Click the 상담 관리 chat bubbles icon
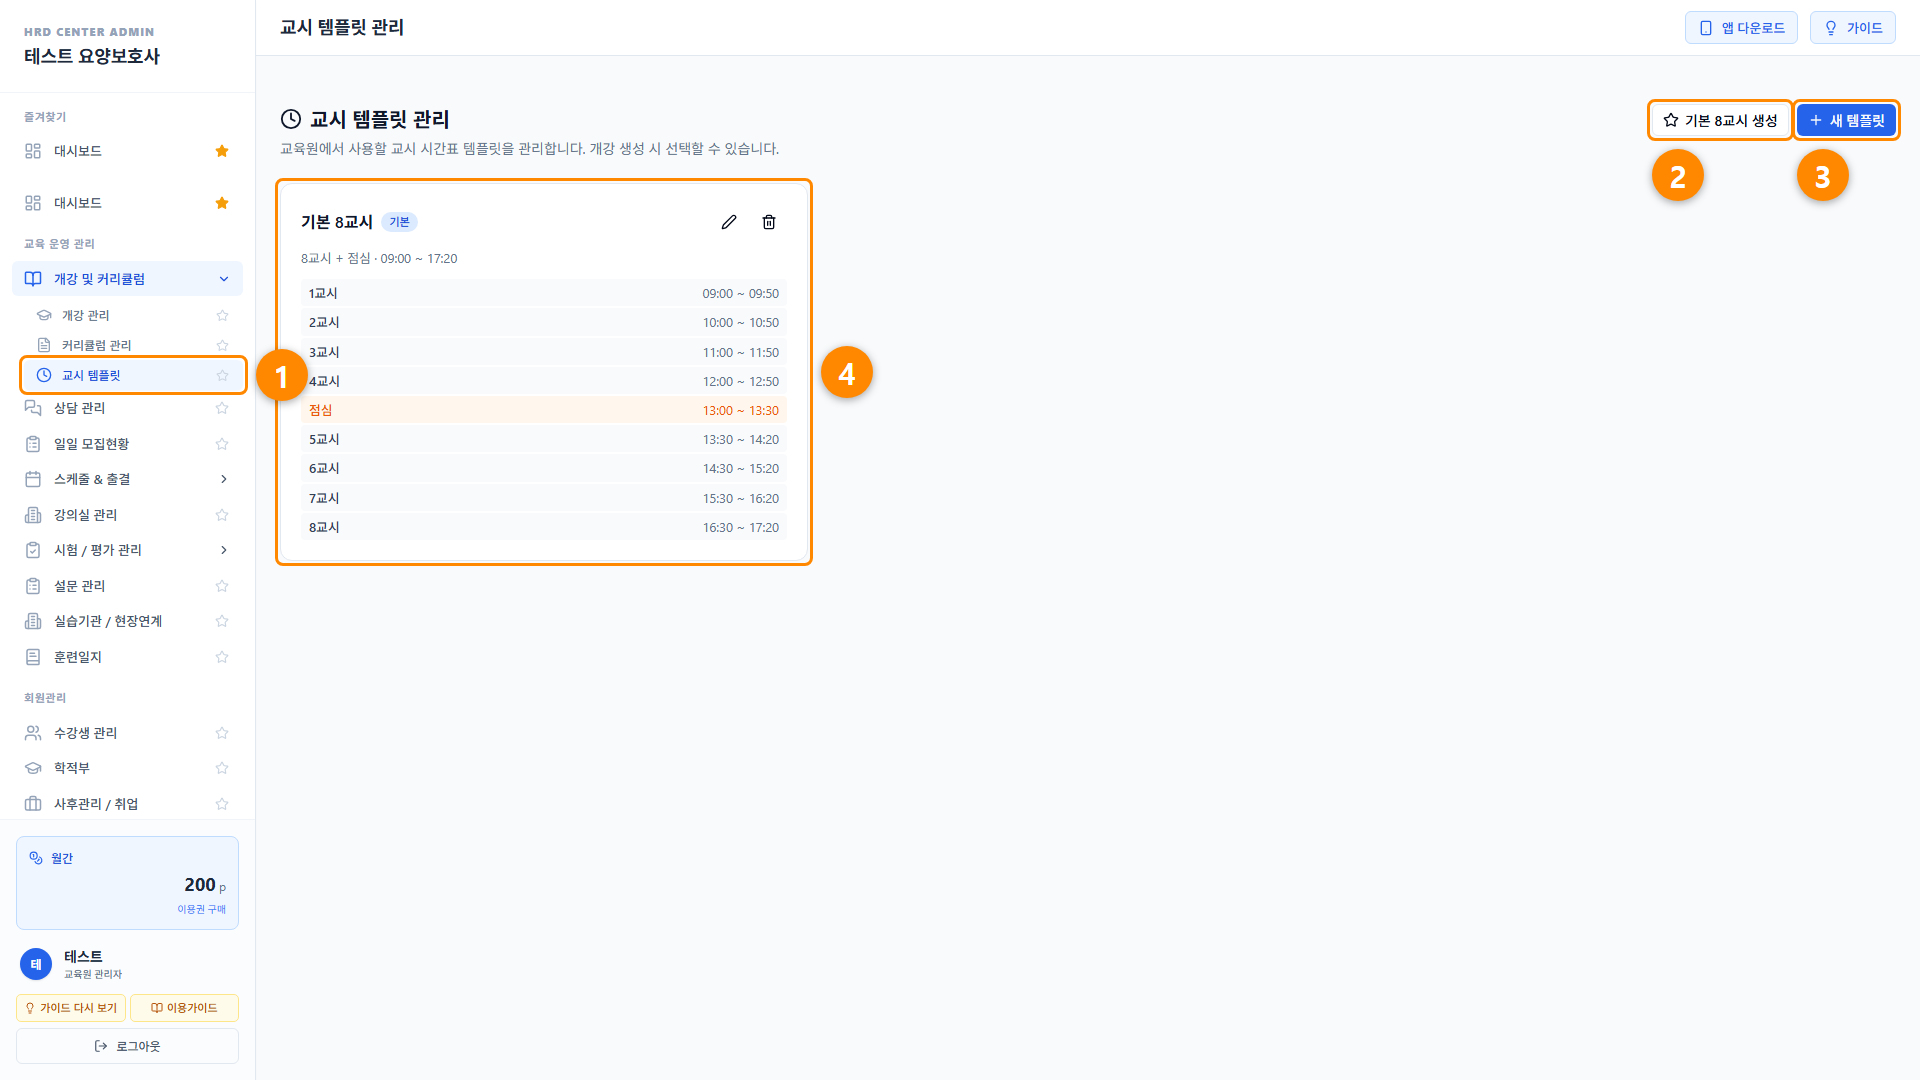This screenshot has width=1920, height=1080. [x=33, y=408]
